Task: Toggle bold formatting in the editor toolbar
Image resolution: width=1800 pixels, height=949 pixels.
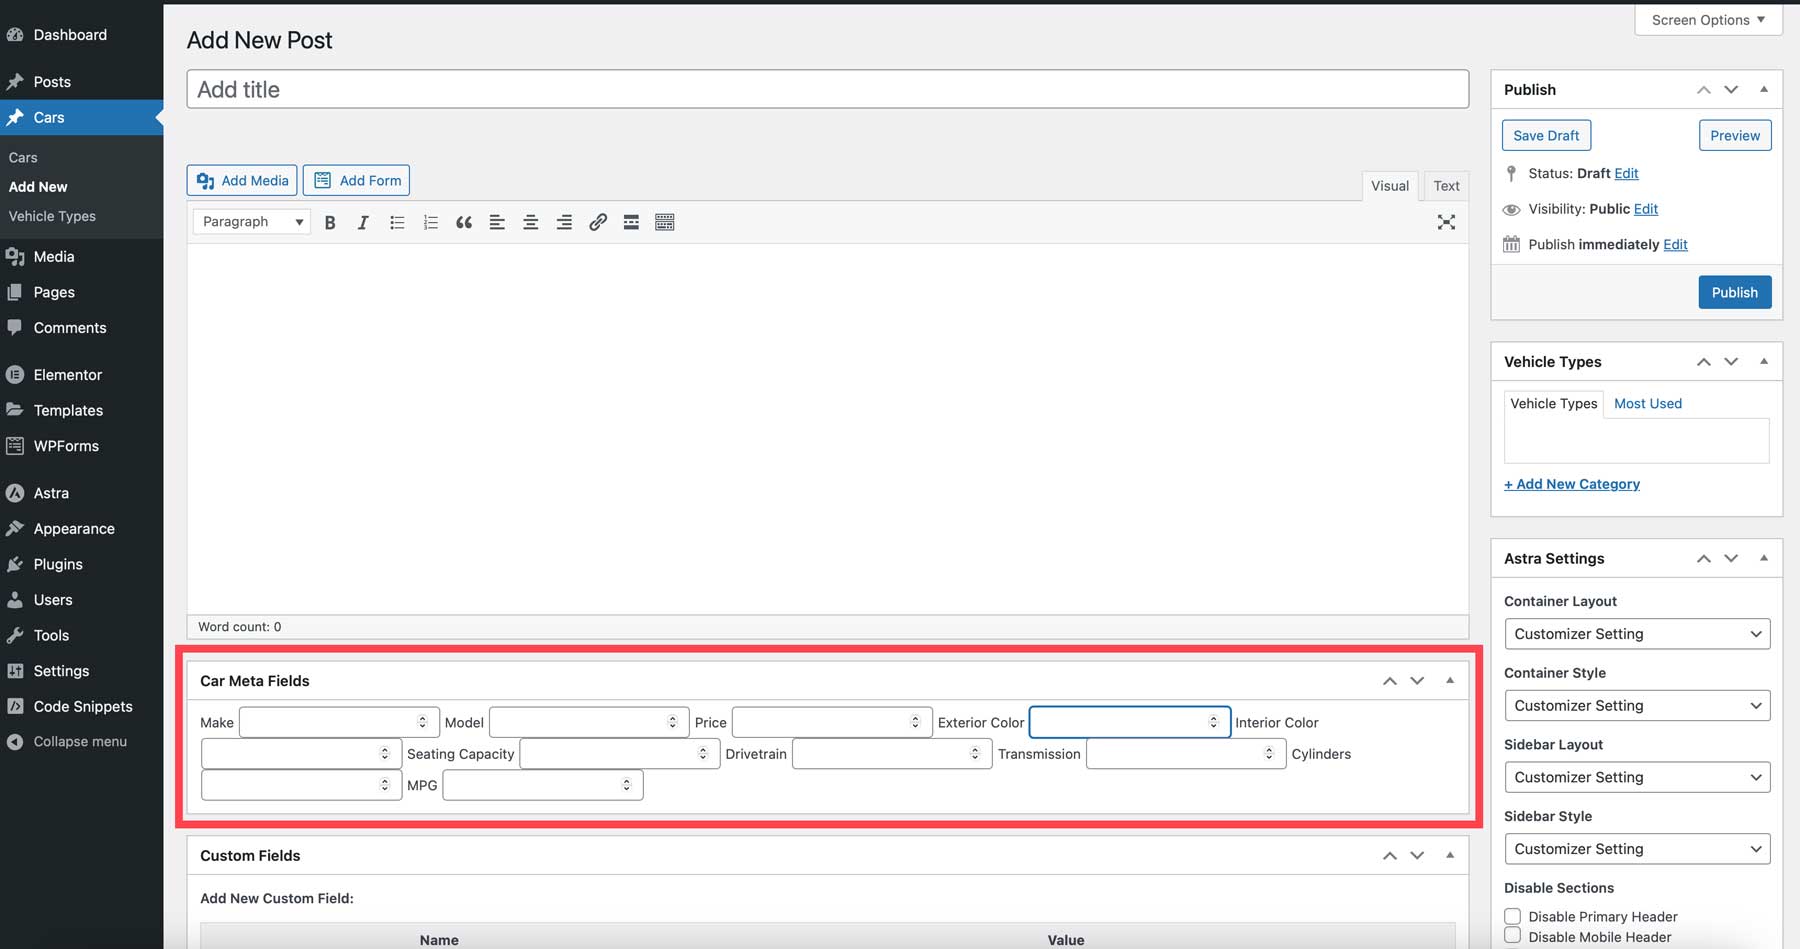Action: point(330,222)
